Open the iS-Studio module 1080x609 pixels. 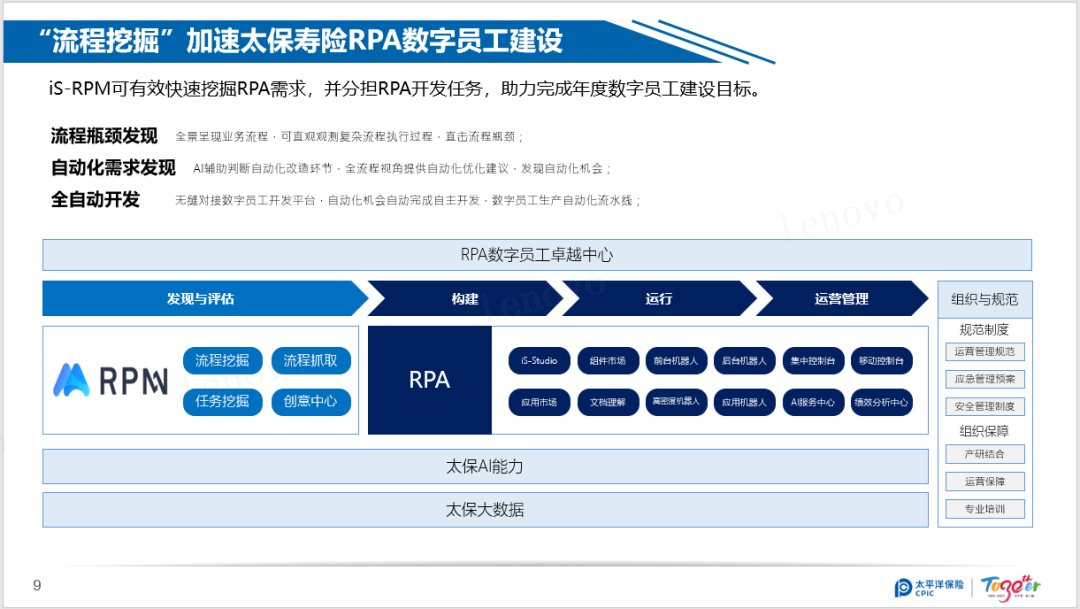(538, 361)
